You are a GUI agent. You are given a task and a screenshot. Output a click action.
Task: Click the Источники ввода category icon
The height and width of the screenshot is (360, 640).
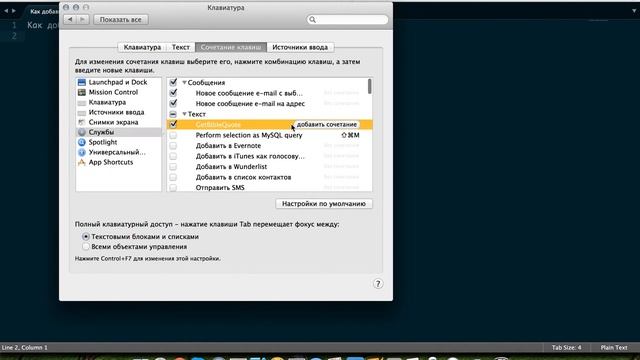(82, 112)
